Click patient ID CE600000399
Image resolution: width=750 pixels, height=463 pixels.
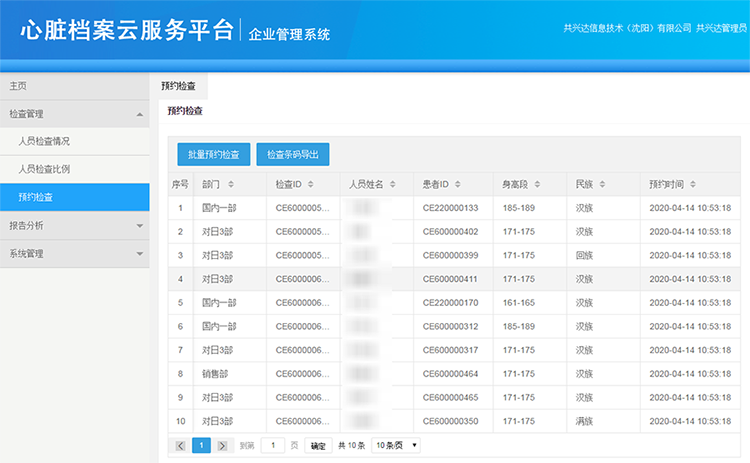(x=450, y=255)
